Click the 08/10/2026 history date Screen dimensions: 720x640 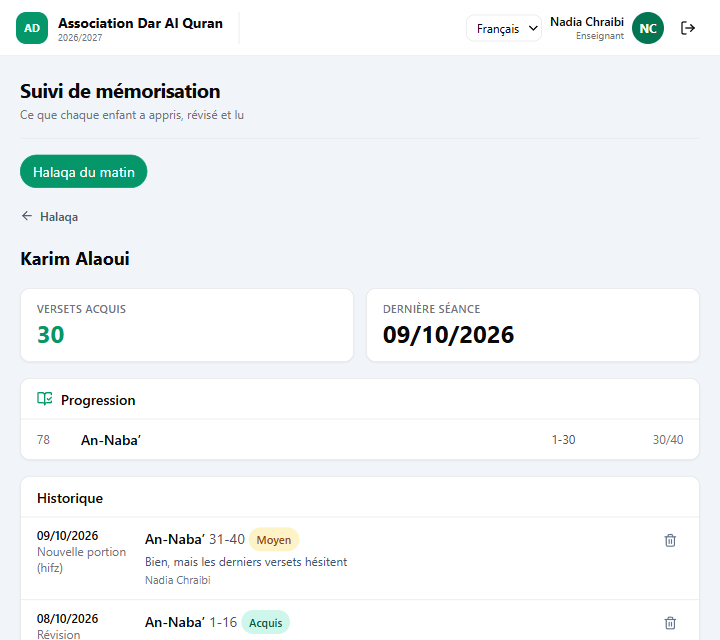click(x=68, y=618)
